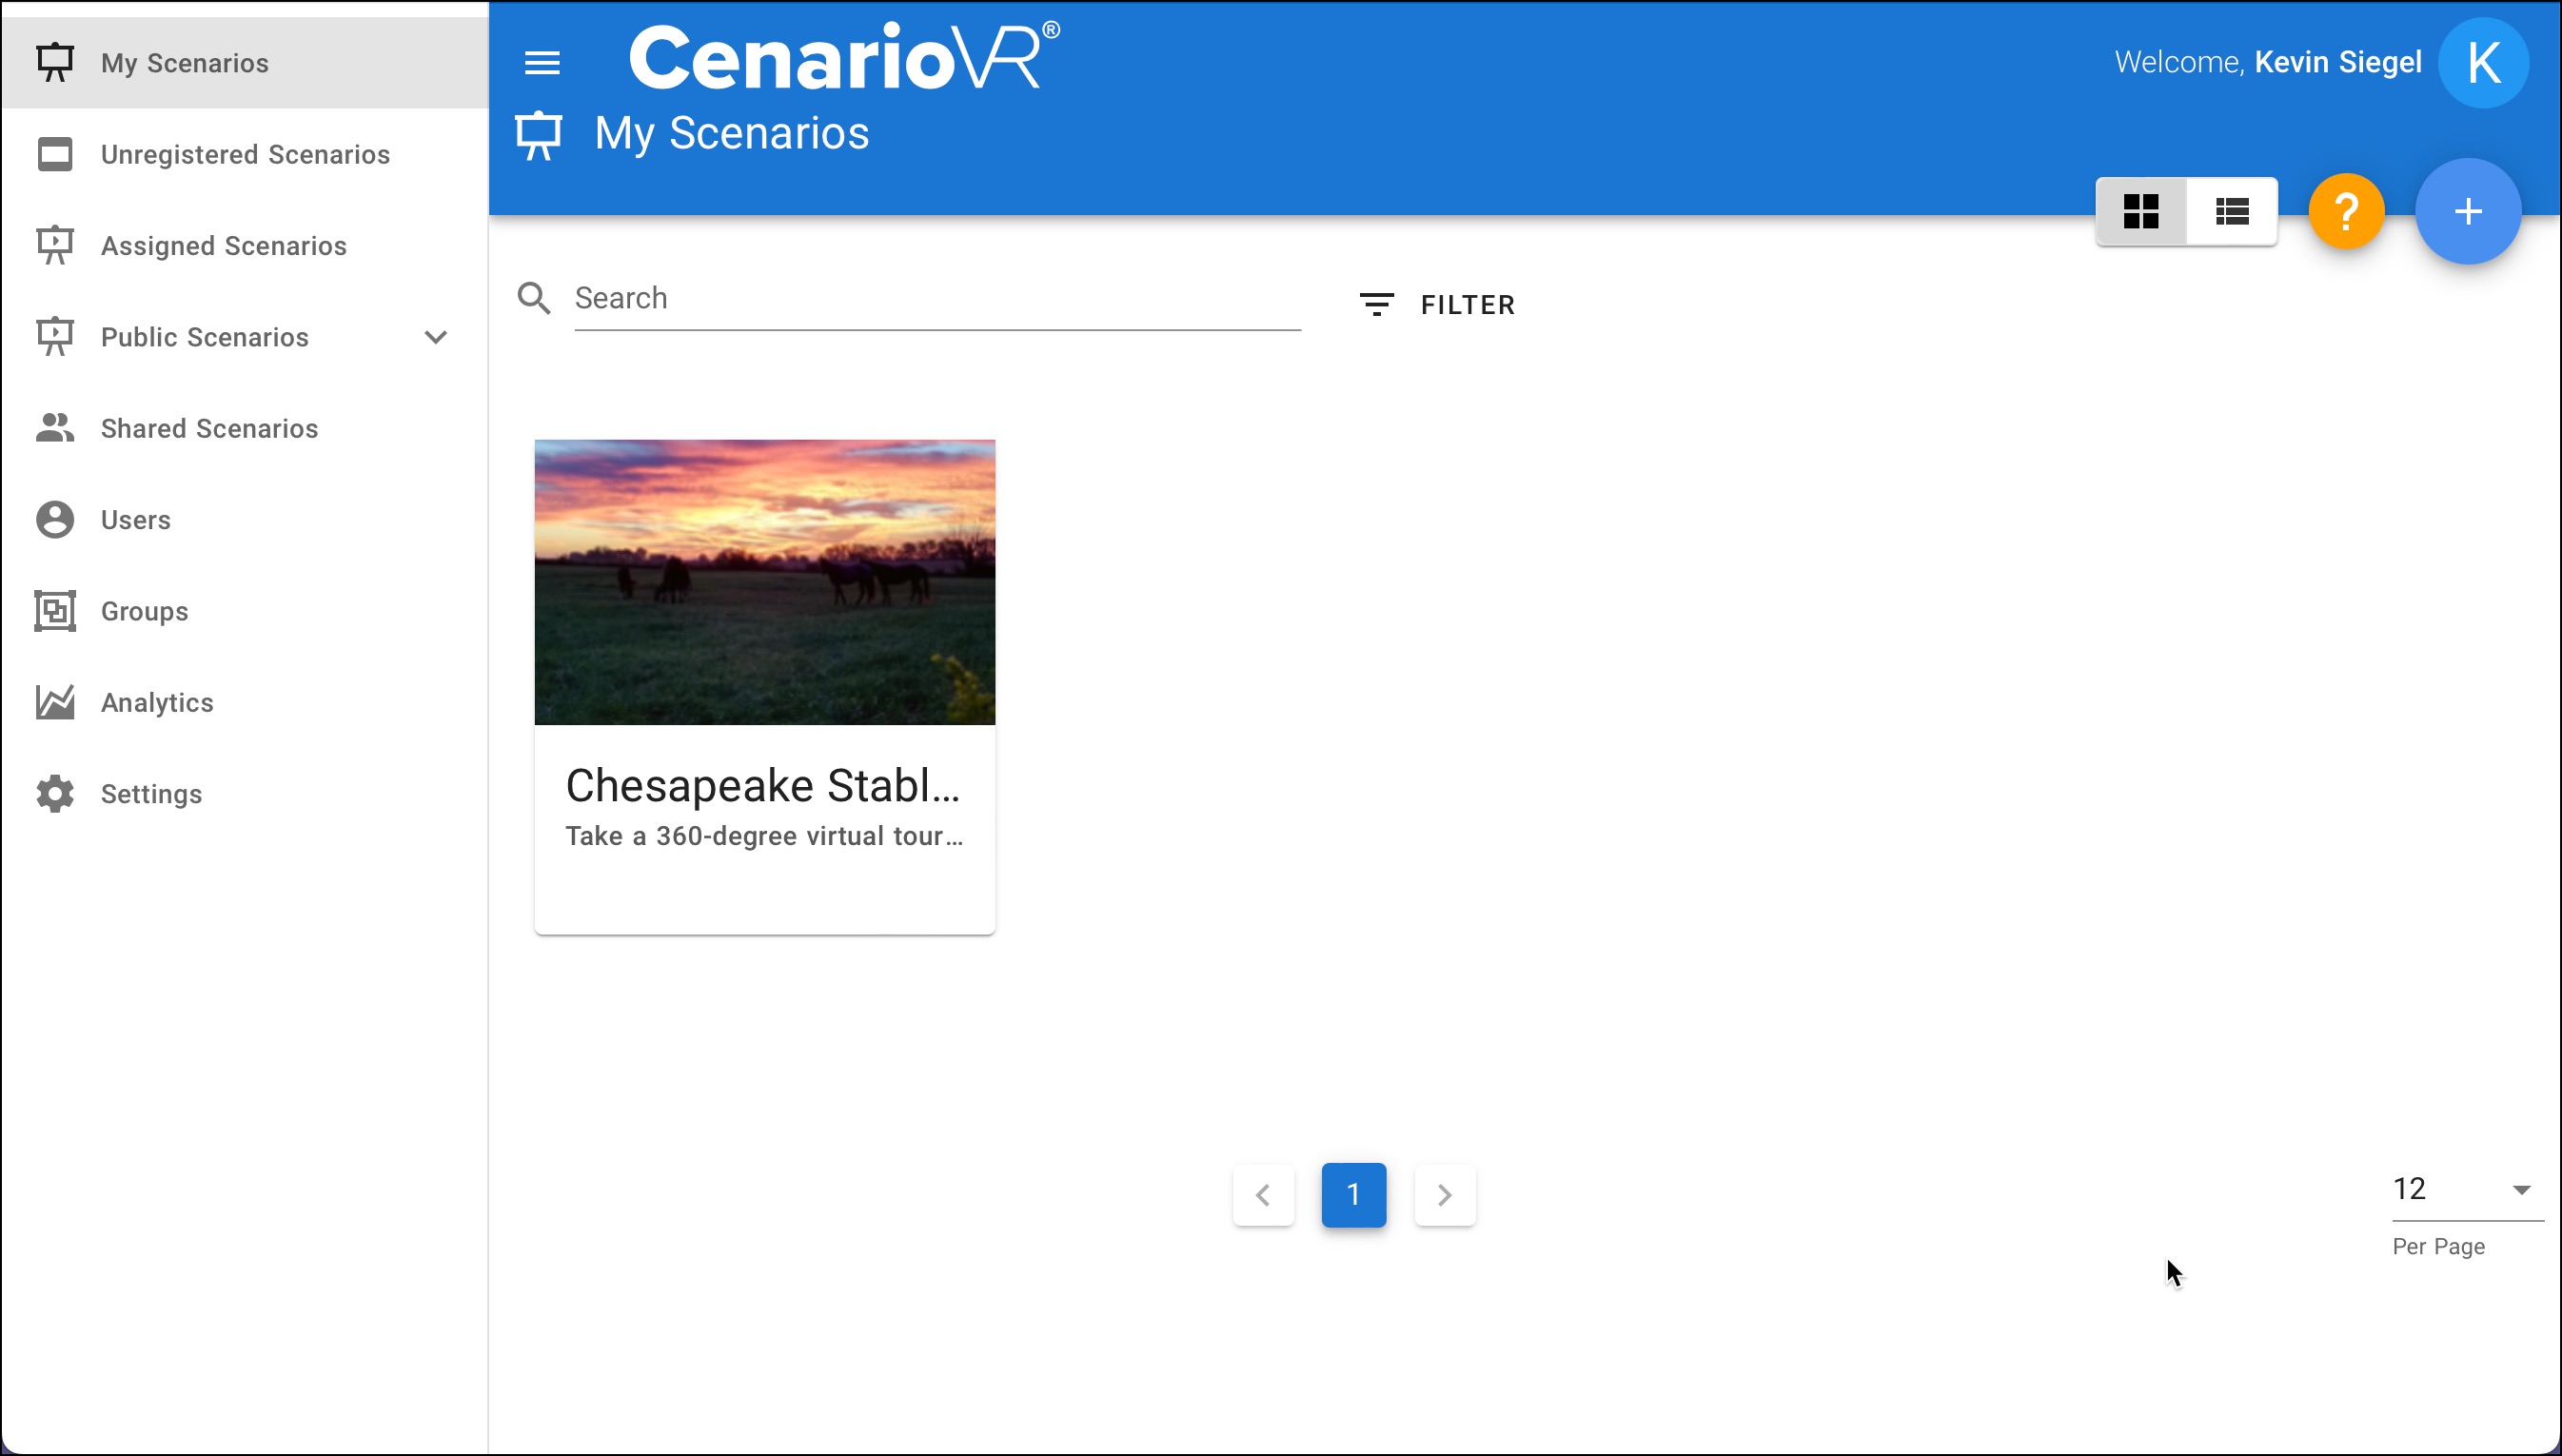Click the Analytics chart icon
The height and width of the screenshot is (1456, 2562).
point(55,702)
